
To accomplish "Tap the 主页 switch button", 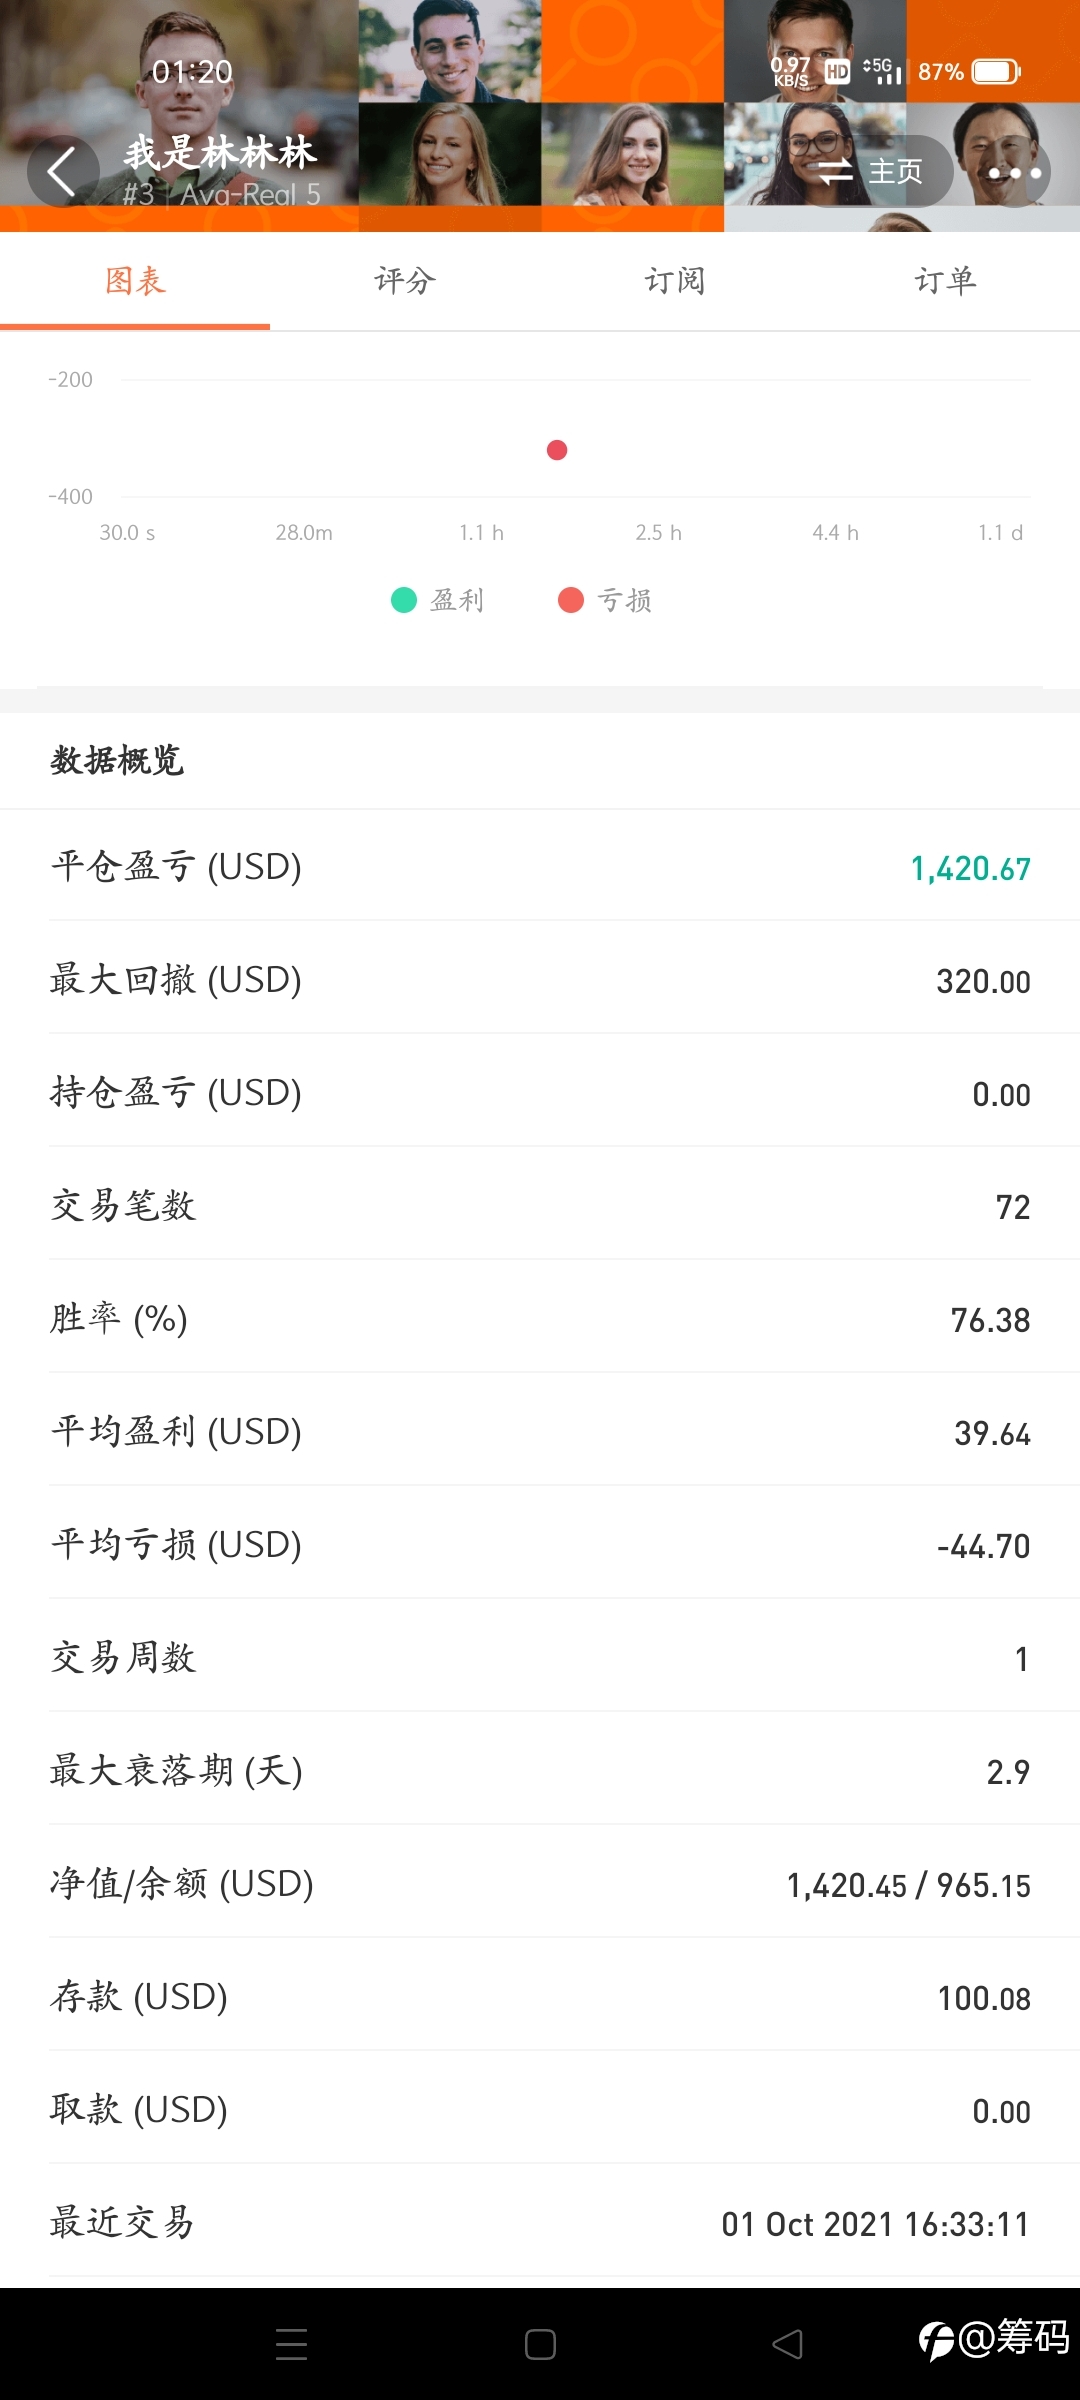I will (869, 171).
